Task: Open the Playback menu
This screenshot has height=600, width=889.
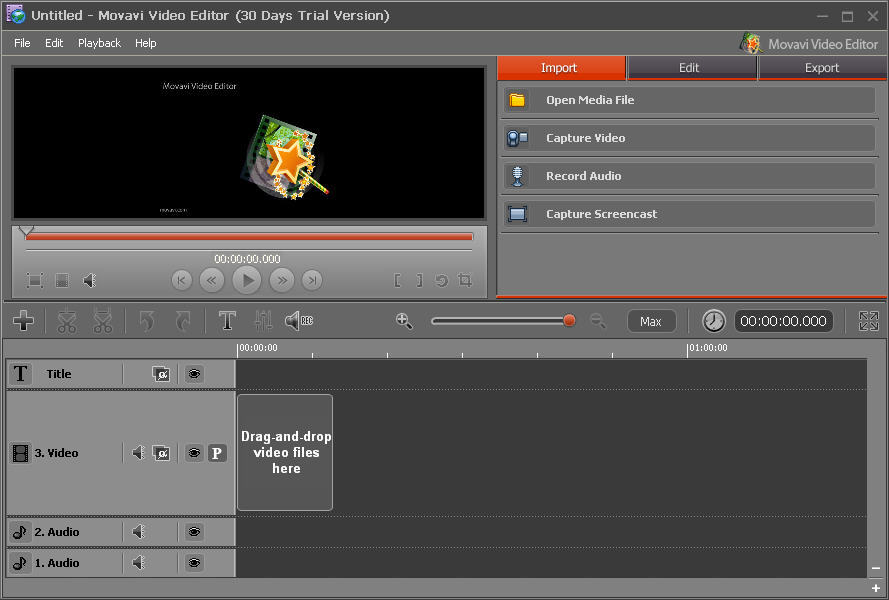Action: [x=99, y=43]
